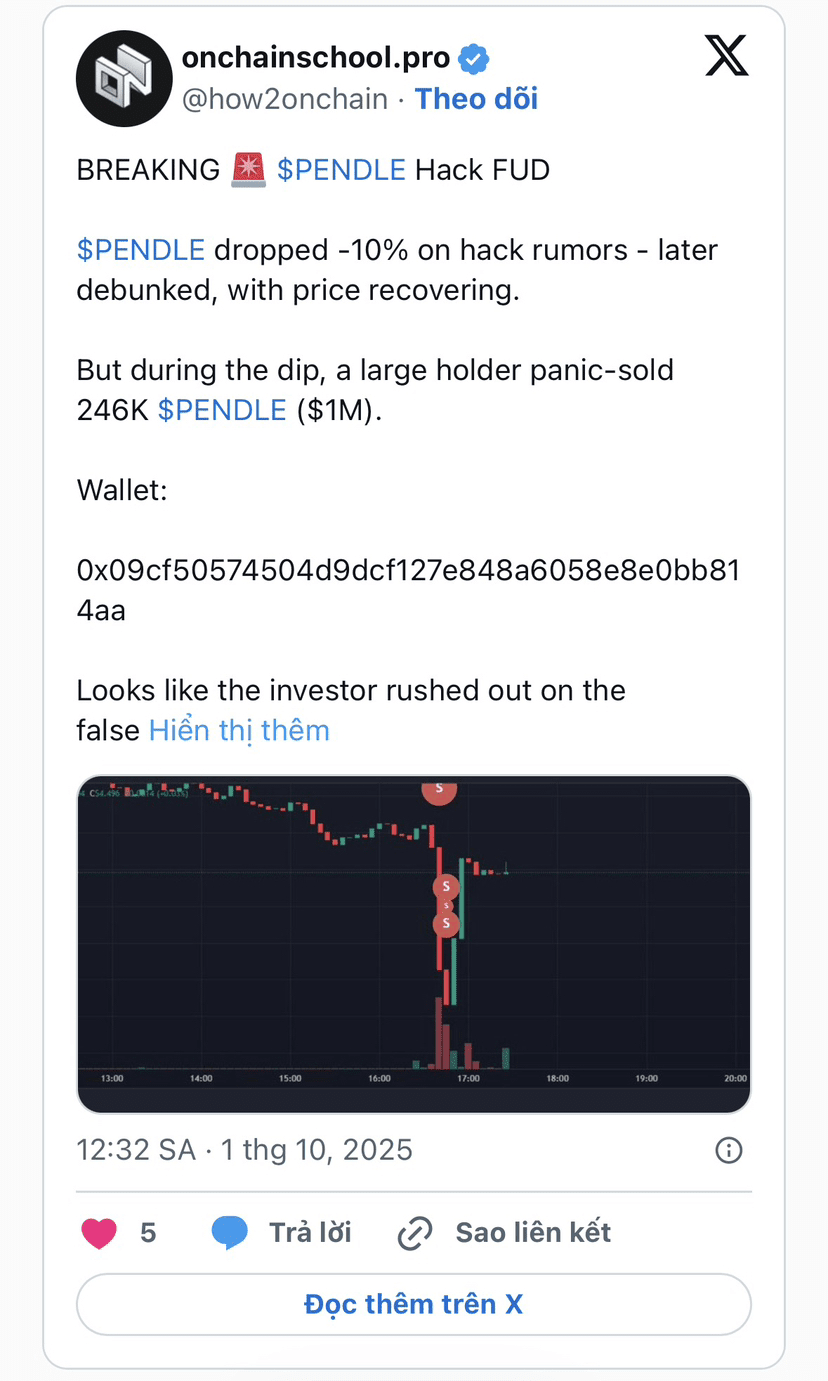Click the copy link chain icon
This screenshot has height=1381, width=828.
[414, 1233]
